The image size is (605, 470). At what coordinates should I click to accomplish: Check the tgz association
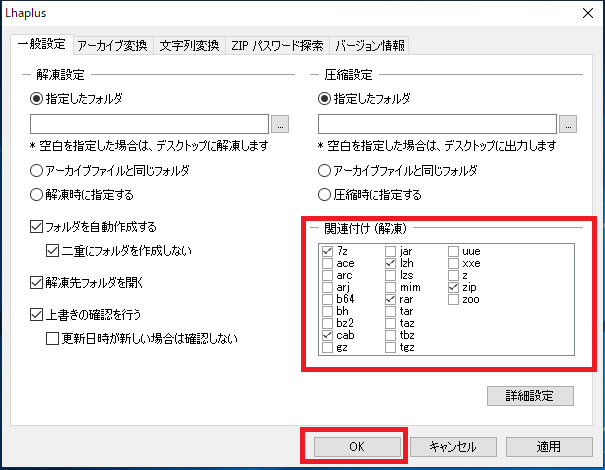(390, 347)
